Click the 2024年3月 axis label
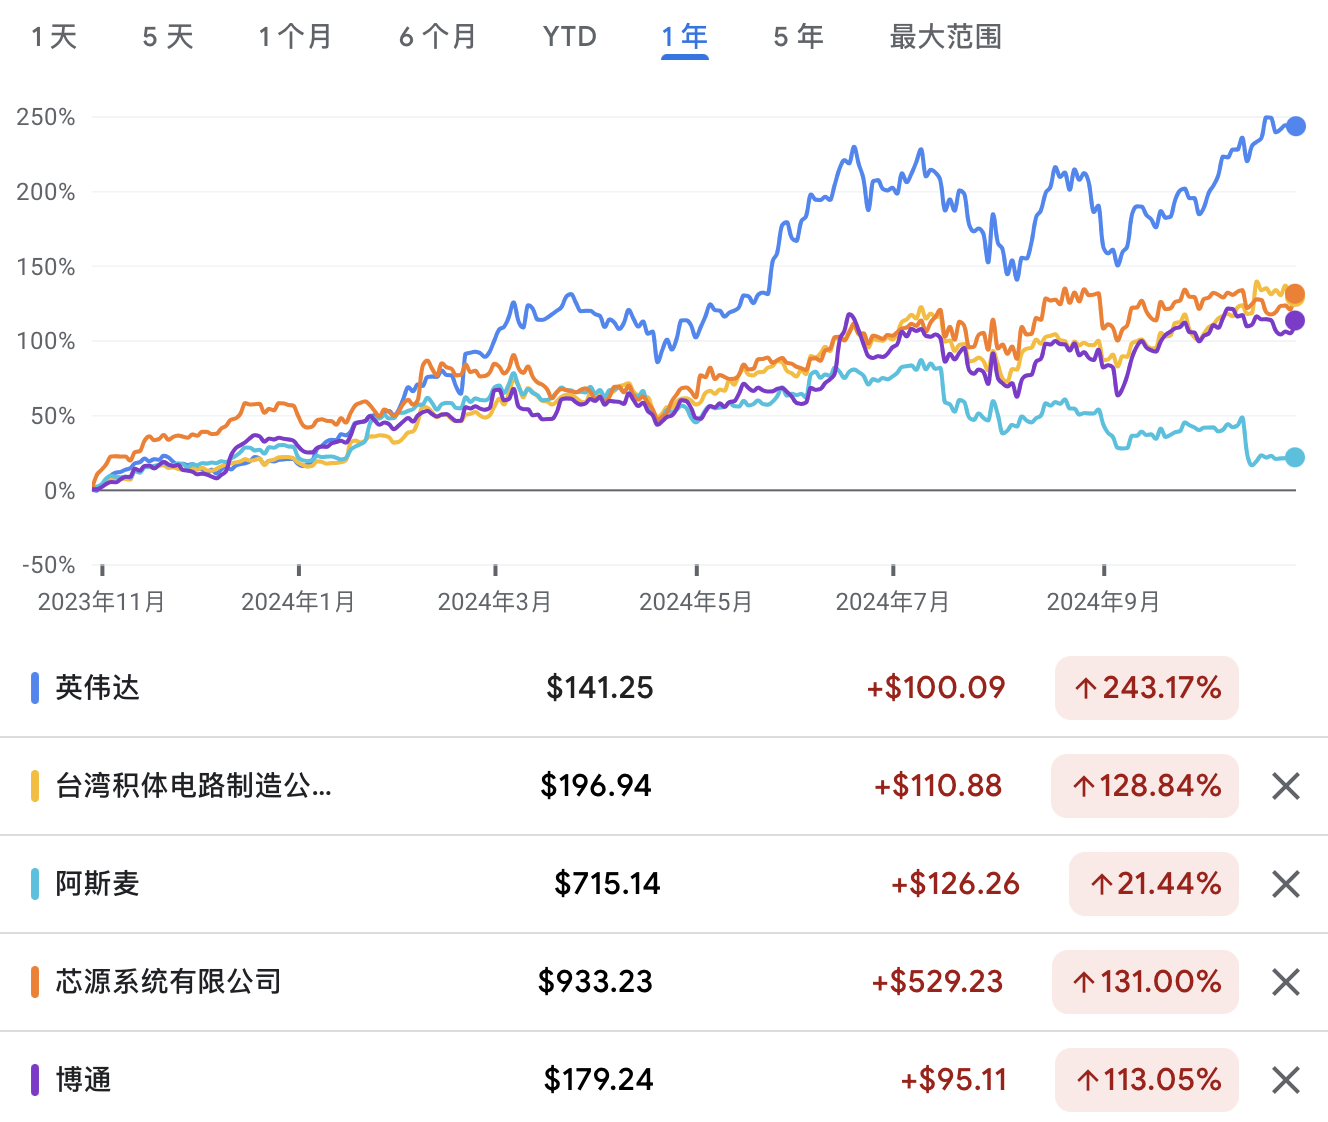Viewport: 1328px width, 1122px height. pyautogui.click(x=495, y=602)
